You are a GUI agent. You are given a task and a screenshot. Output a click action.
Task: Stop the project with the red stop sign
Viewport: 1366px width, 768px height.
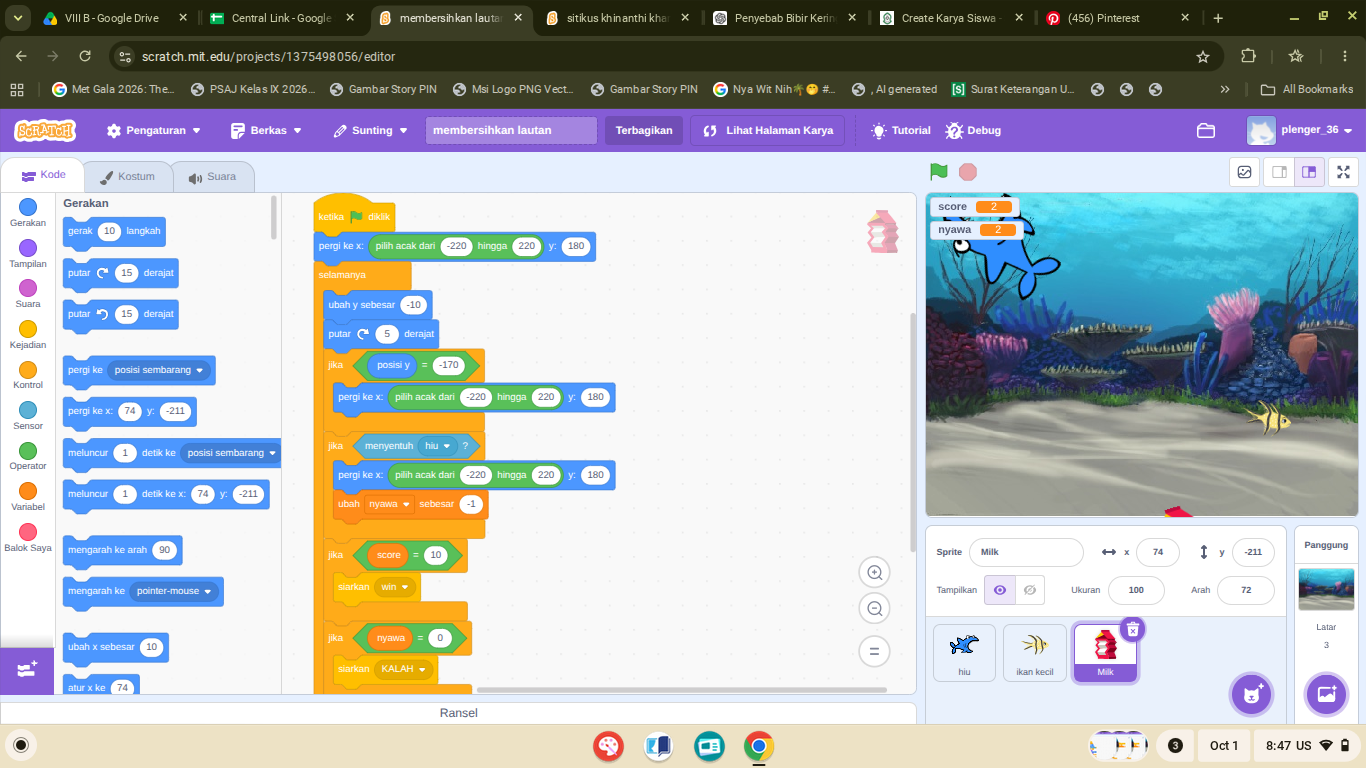click(x=968, y=172)
